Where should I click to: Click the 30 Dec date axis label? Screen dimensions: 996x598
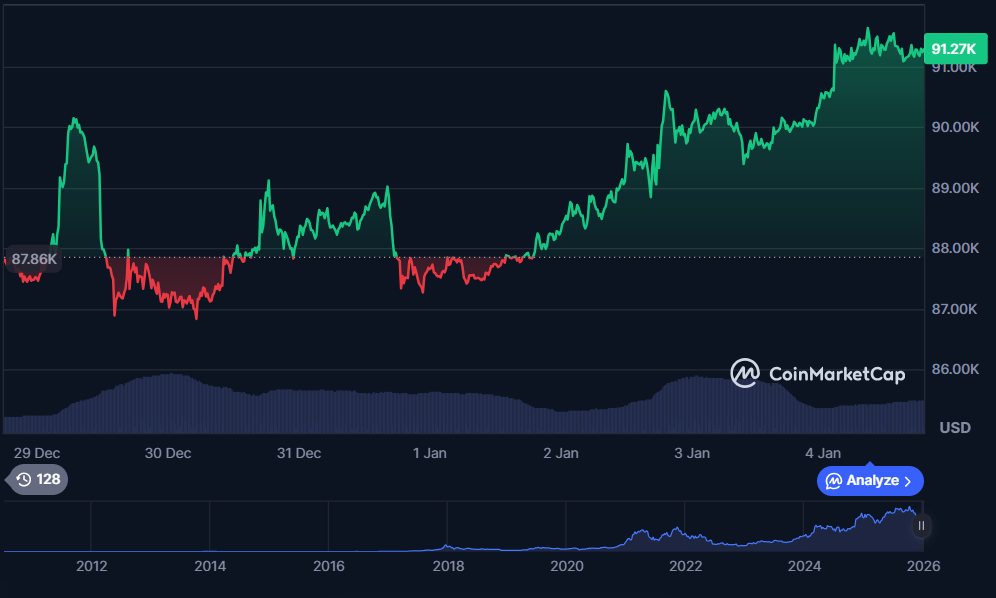167,453
